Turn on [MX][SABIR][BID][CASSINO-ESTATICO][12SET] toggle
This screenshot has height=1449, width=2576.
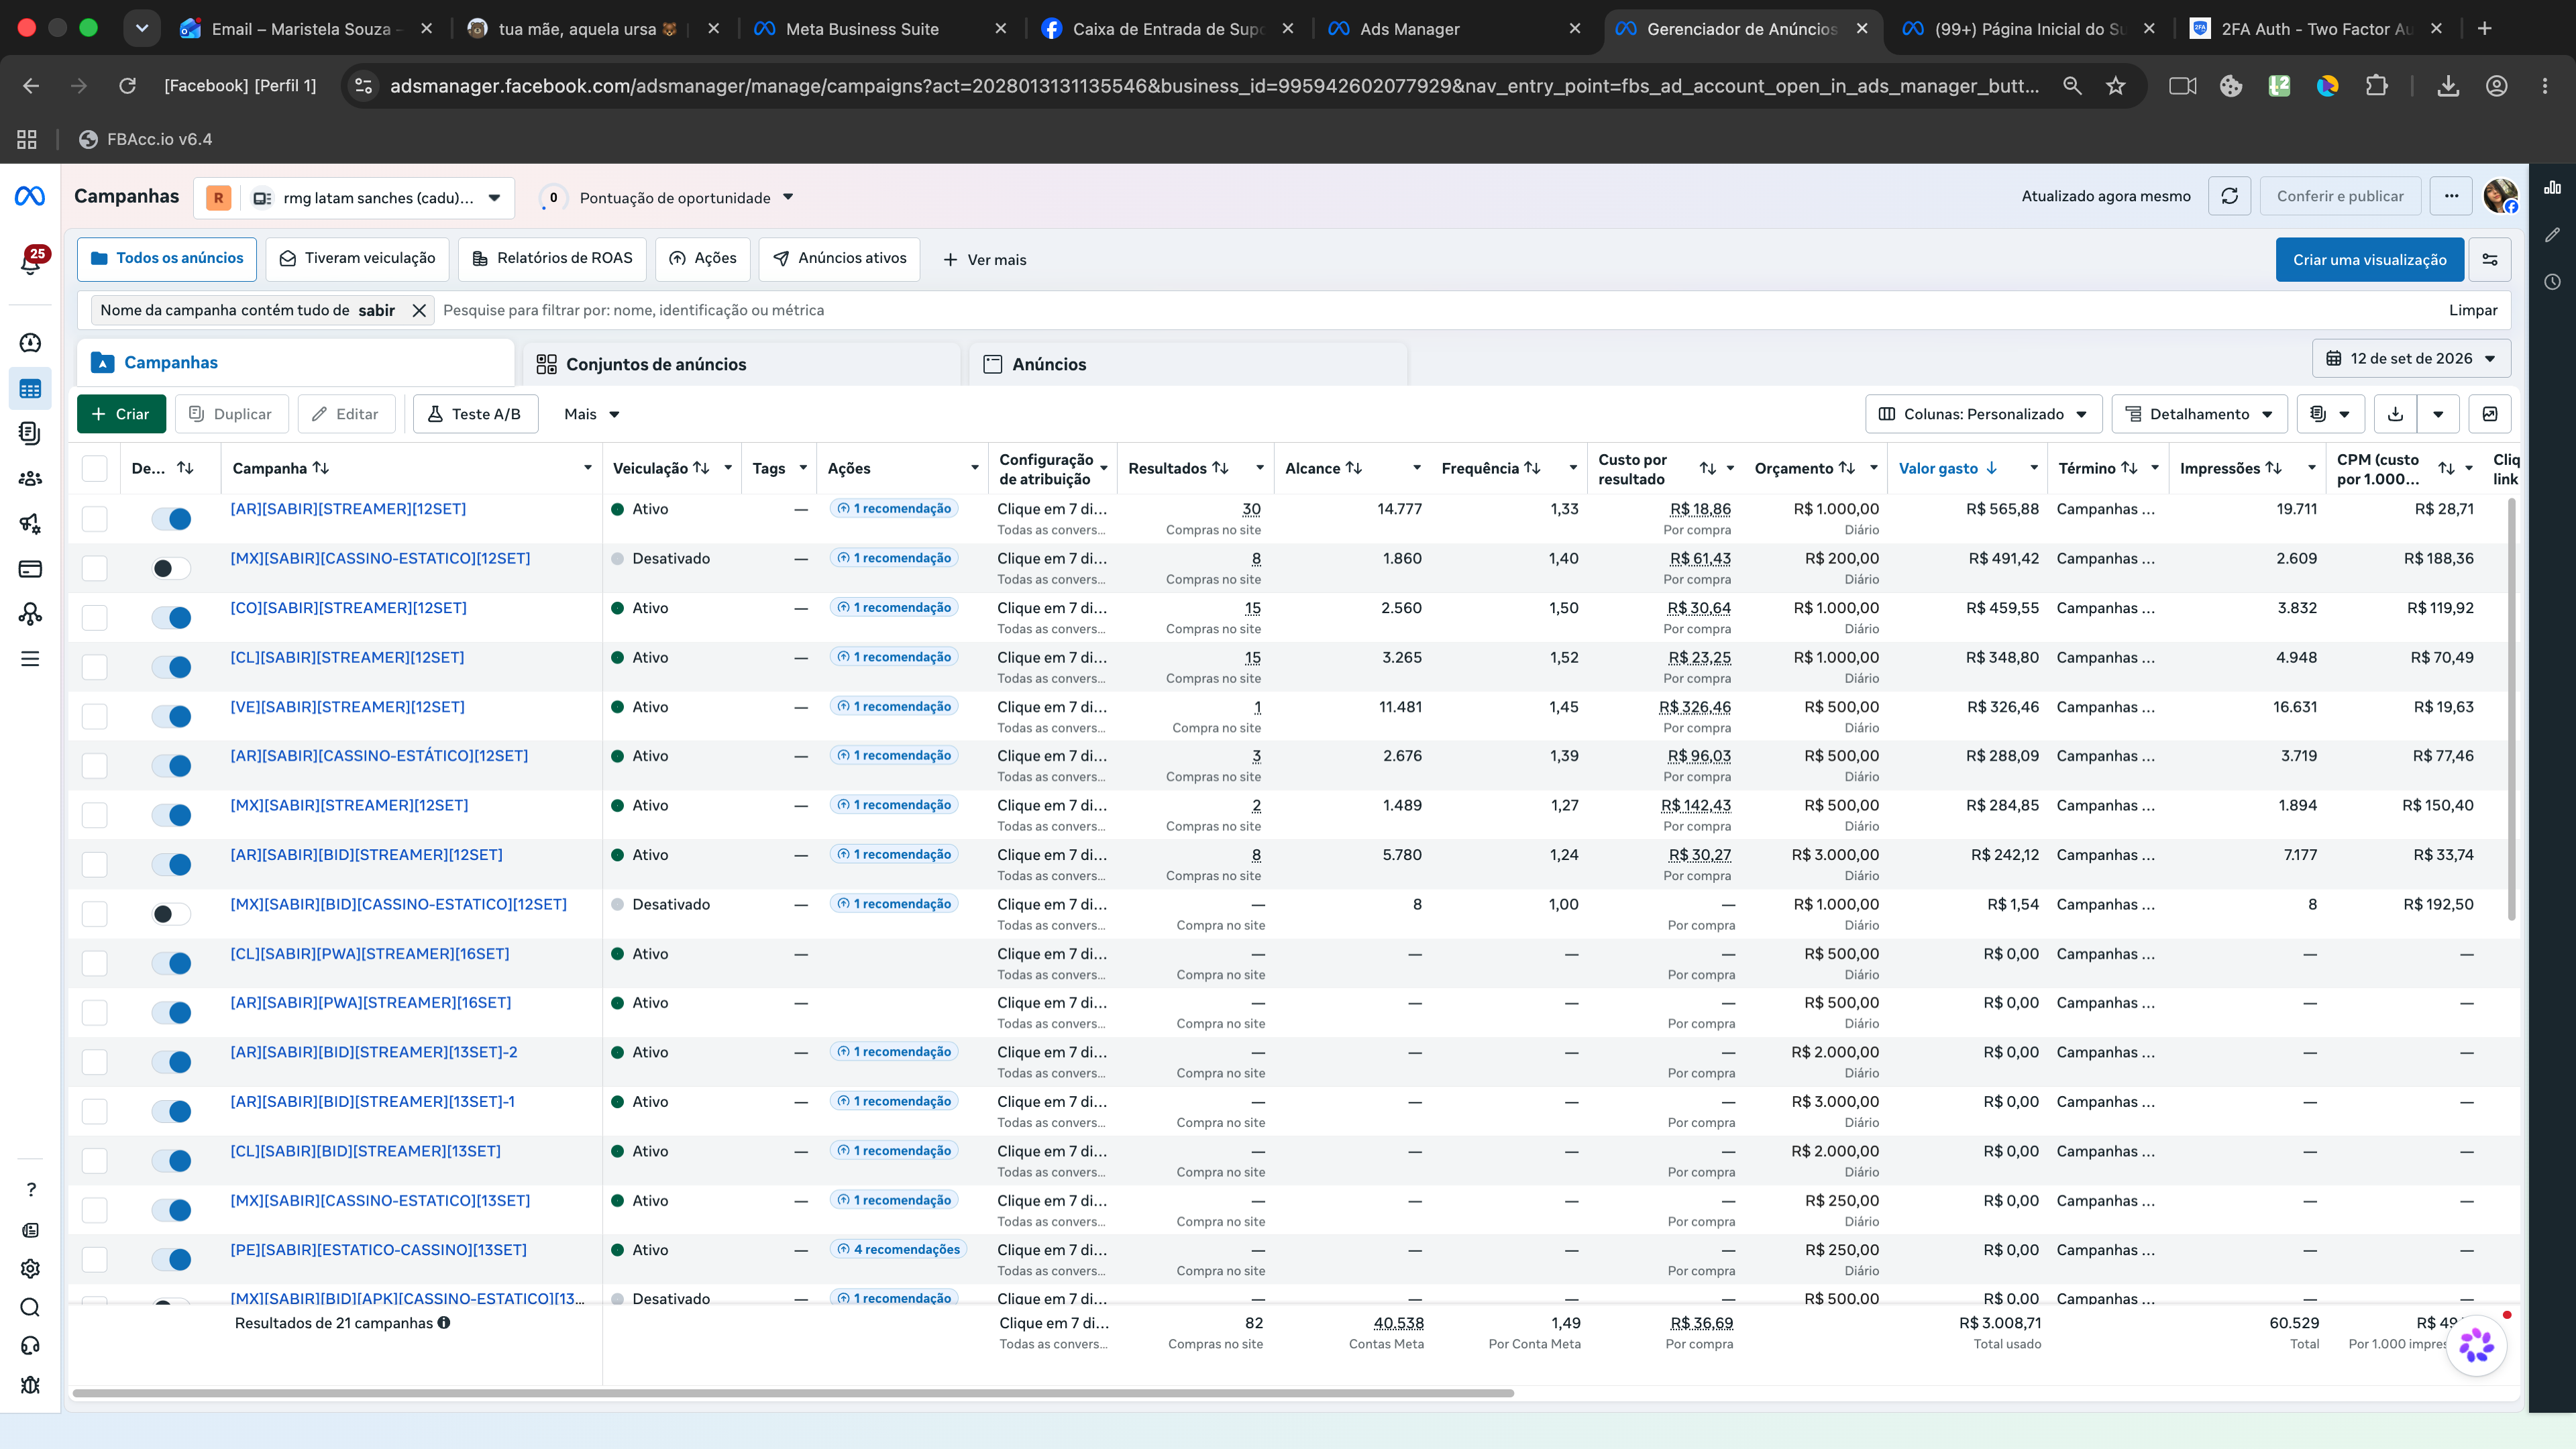pos(171,914)
